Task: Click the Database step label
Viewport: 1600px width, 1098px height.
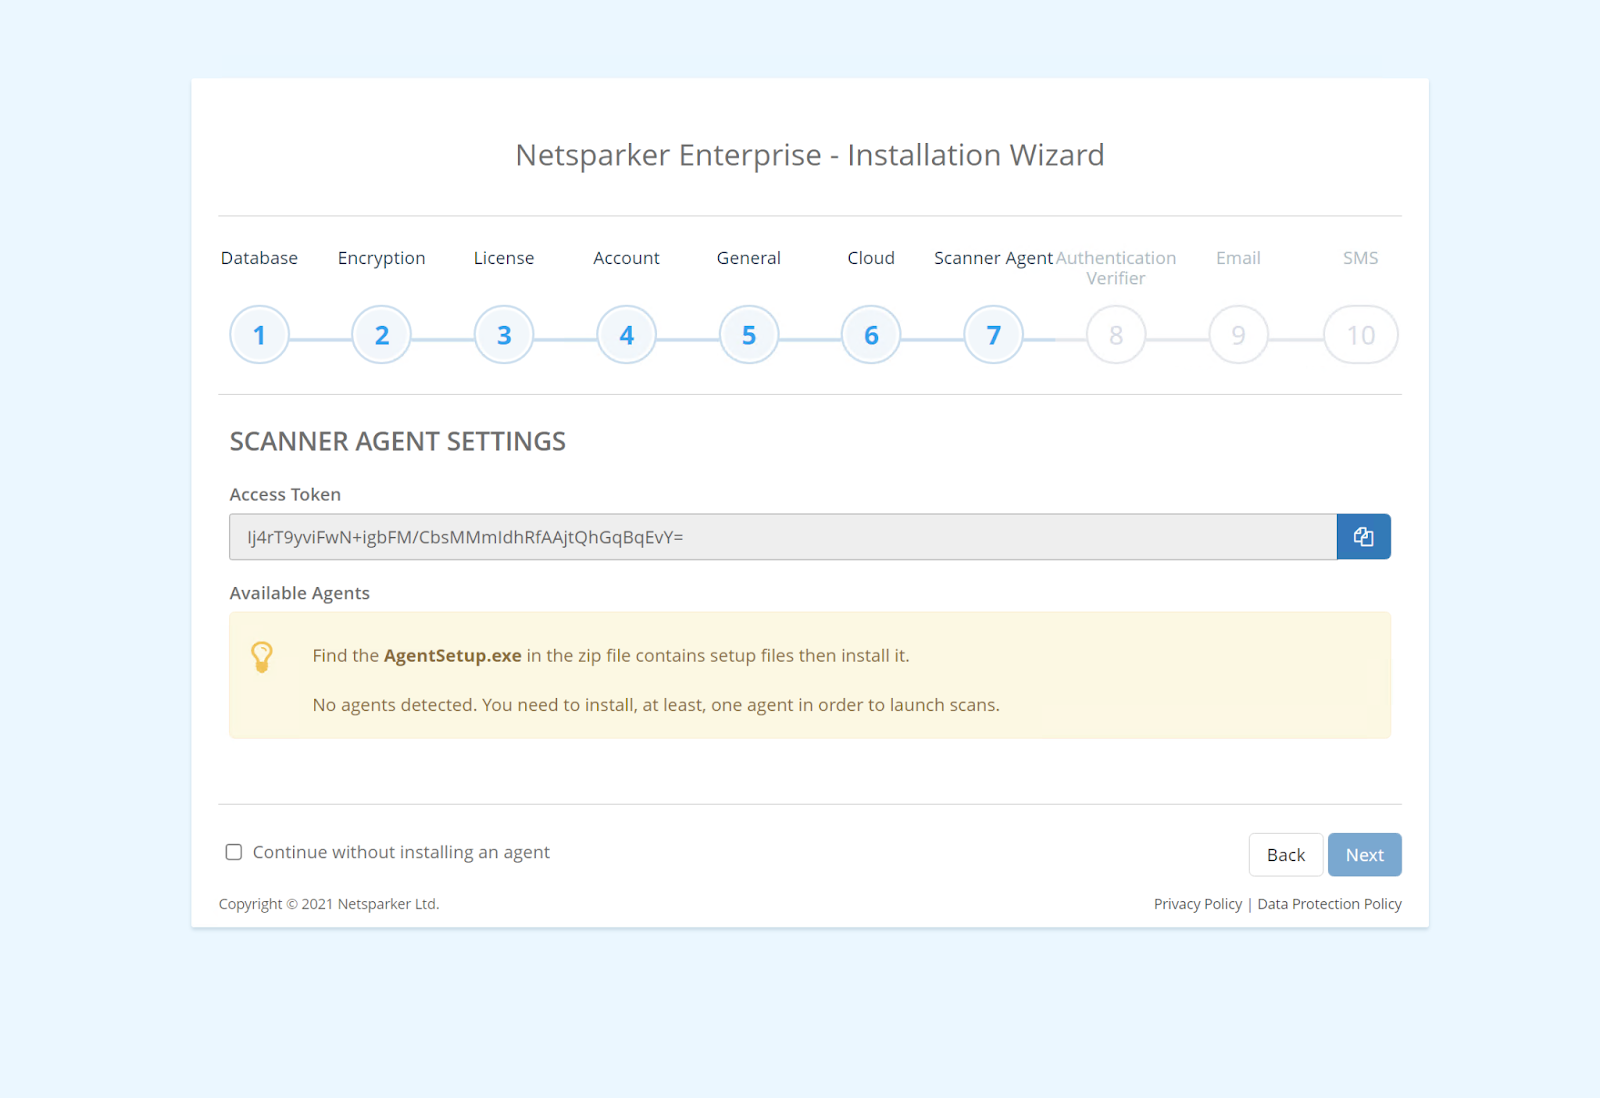Action: click(x=259, y=258)
